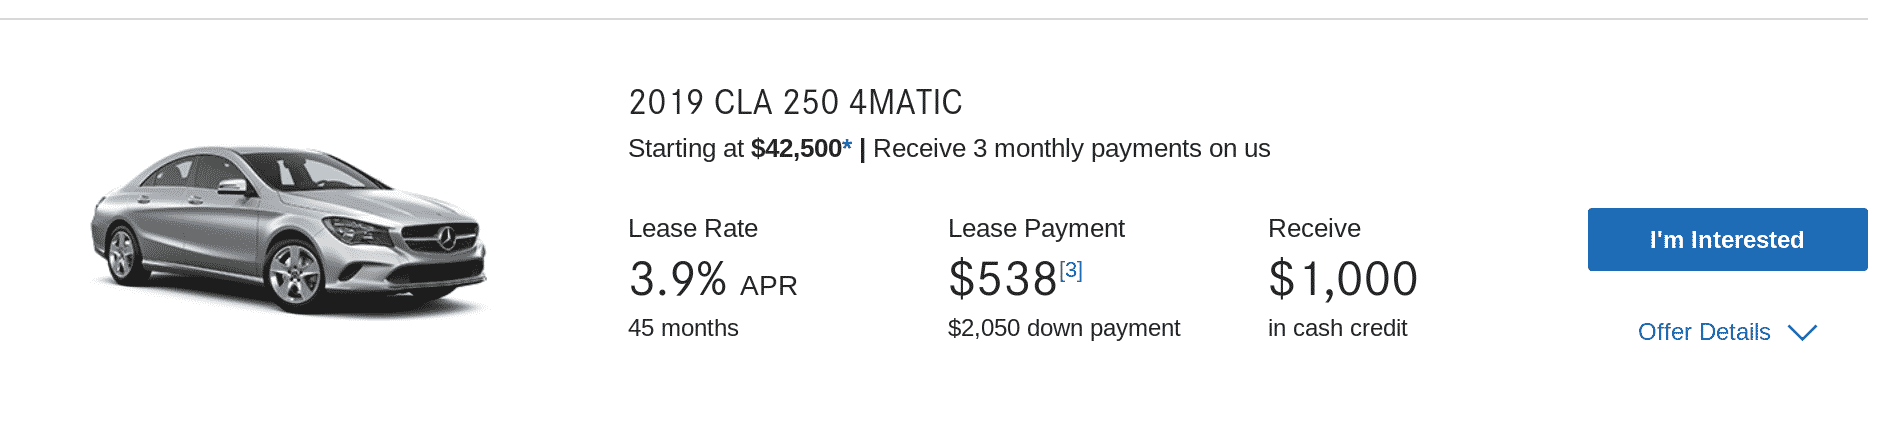
Task: Click the $1,000 cash credit amount
Action: pyautogui.click(x=1342, y=279)
